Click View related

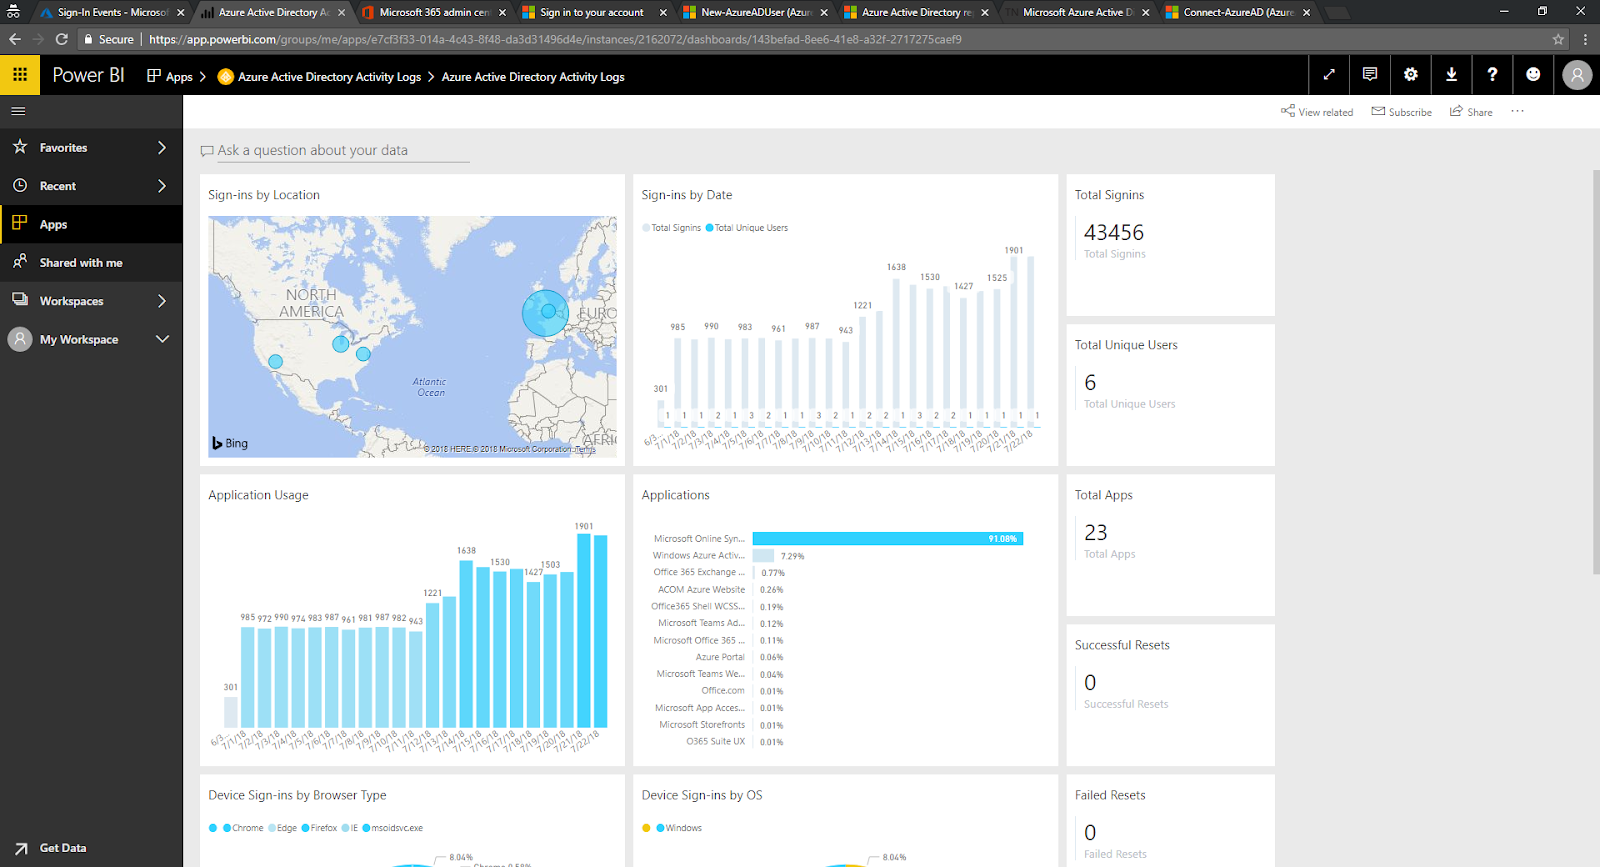(x=1317, y=112)
